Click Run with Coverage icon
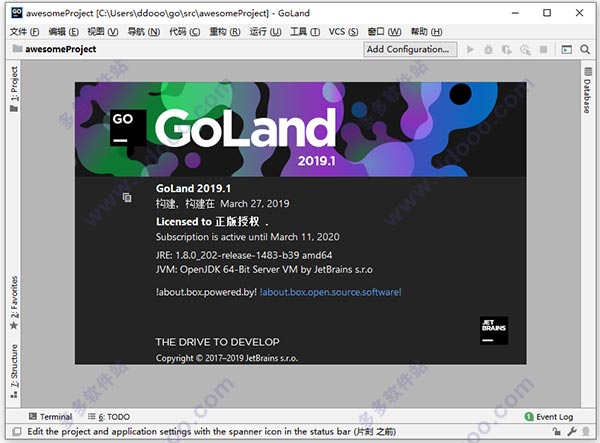Image resolution: width=600 pixels, height=443 pixels. pos(507,49)
